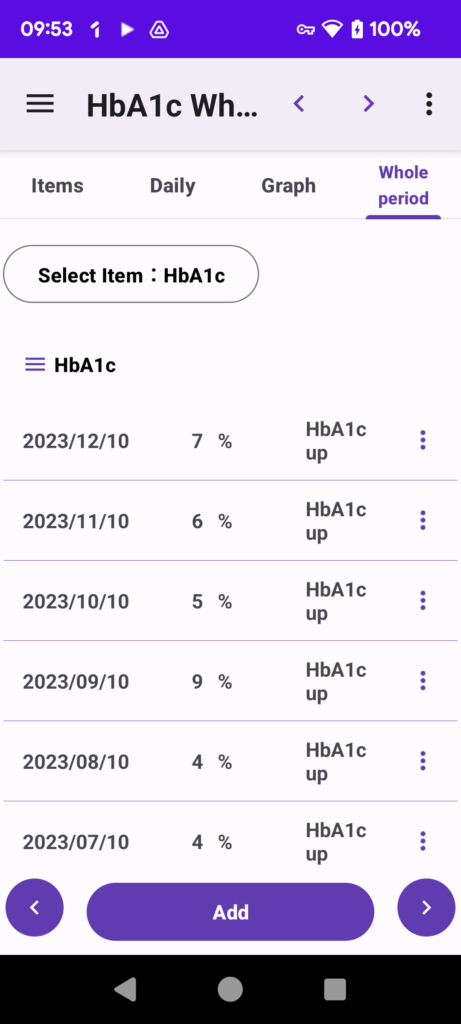Go to next item using header right chevron

pyautogui.click(x=369, y=103)
